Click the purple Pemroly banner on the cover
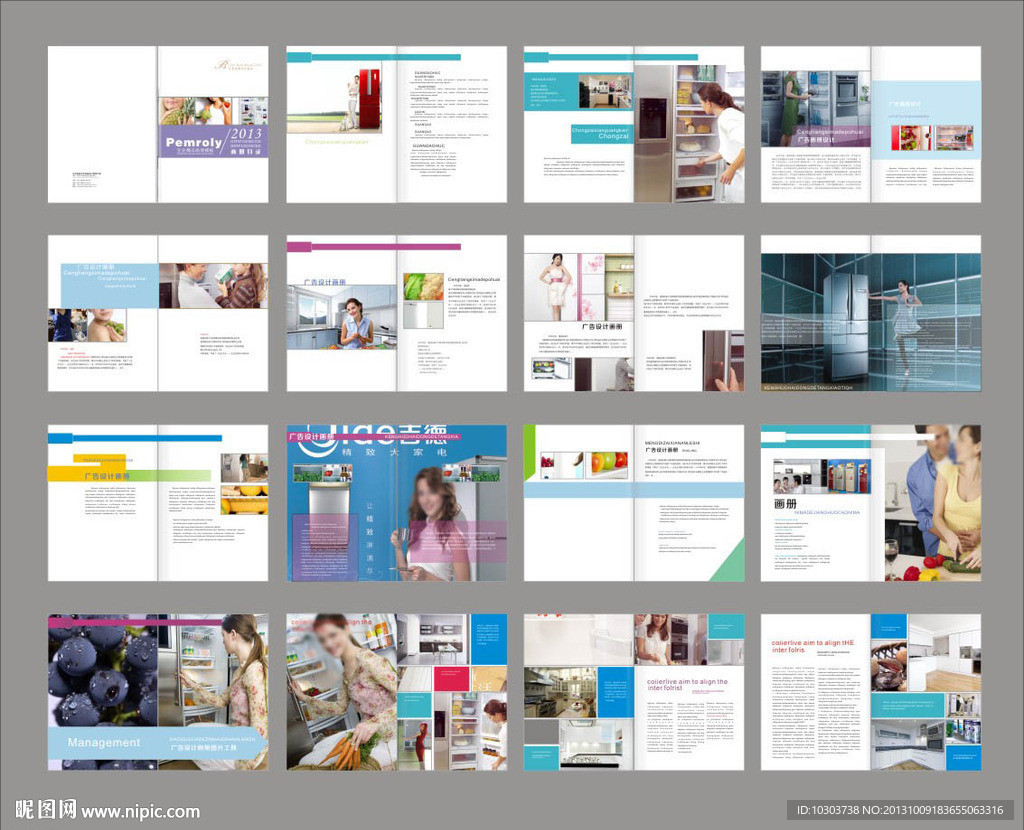1024x830 pixels. point(214,141)
